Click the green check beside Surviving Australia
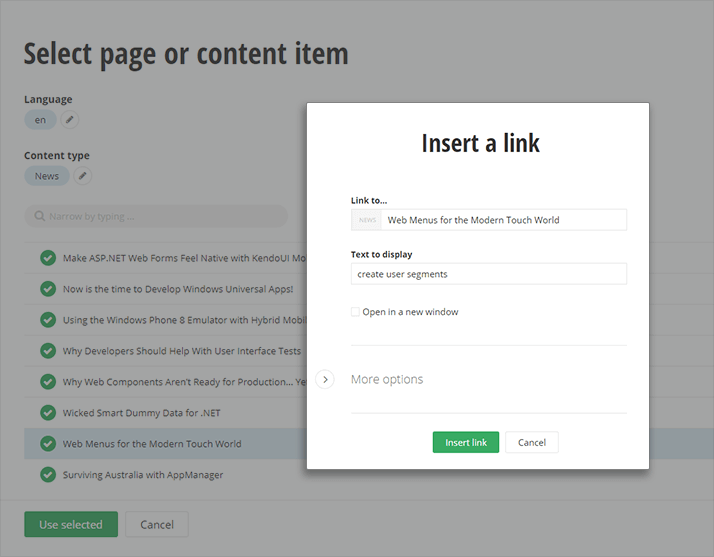This screenshot has width=714, height=557. tap(48, 475)
